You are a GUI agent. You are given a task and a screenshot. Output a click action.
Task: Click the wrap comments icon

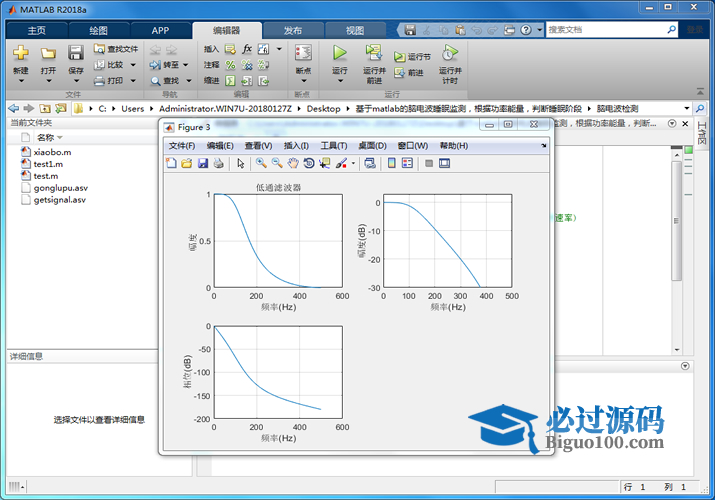point(263,65)
